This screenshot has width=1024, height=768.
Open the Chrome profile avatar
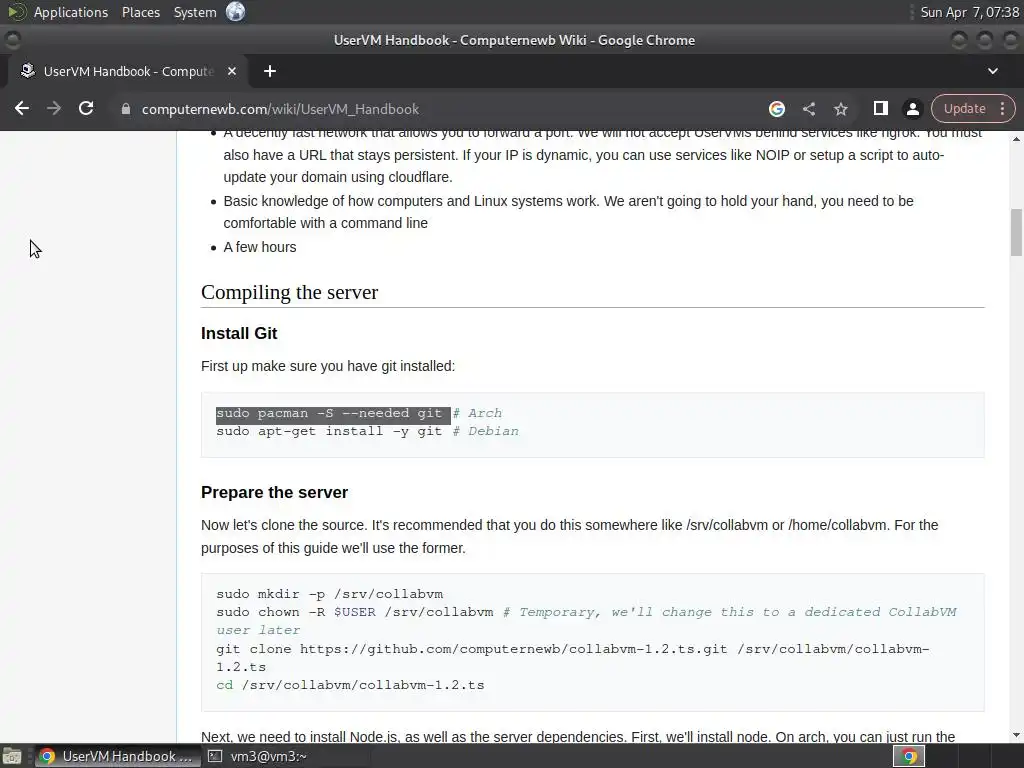912,109
